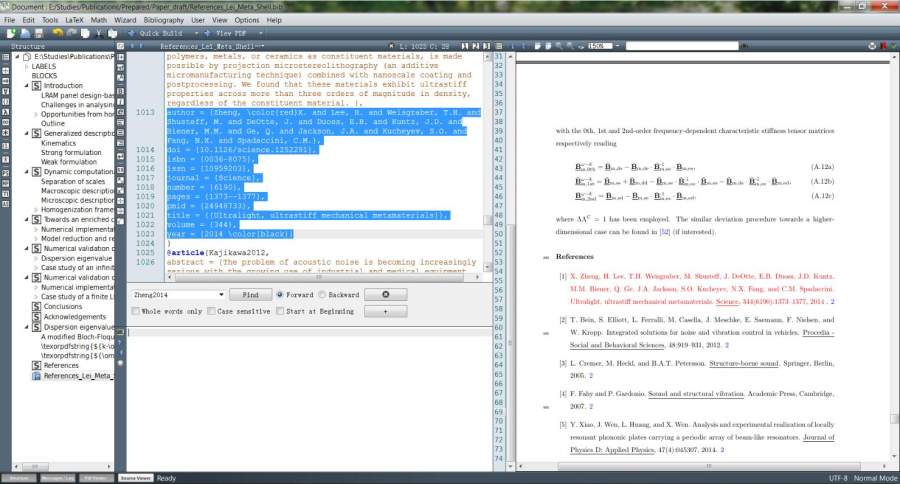Open the Wizard menu
Screen dimensions: 900x484
125,19
